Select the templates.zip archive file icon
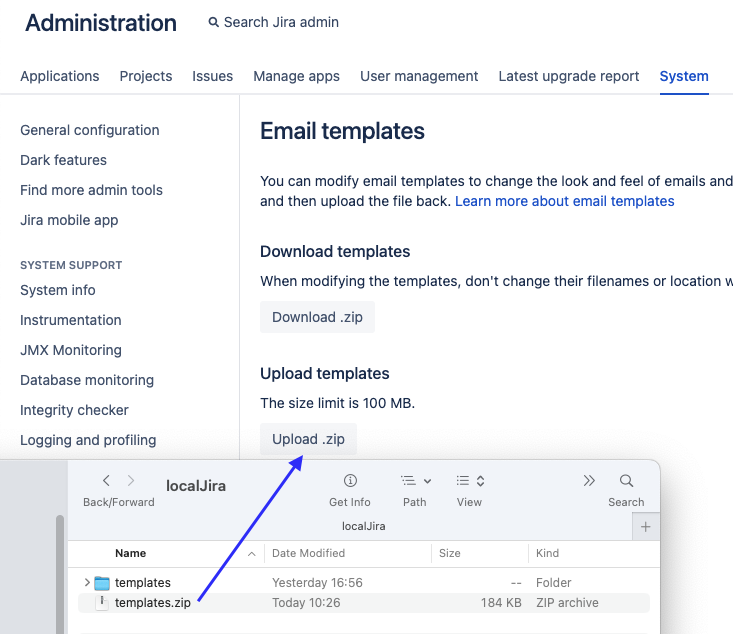 102,603
